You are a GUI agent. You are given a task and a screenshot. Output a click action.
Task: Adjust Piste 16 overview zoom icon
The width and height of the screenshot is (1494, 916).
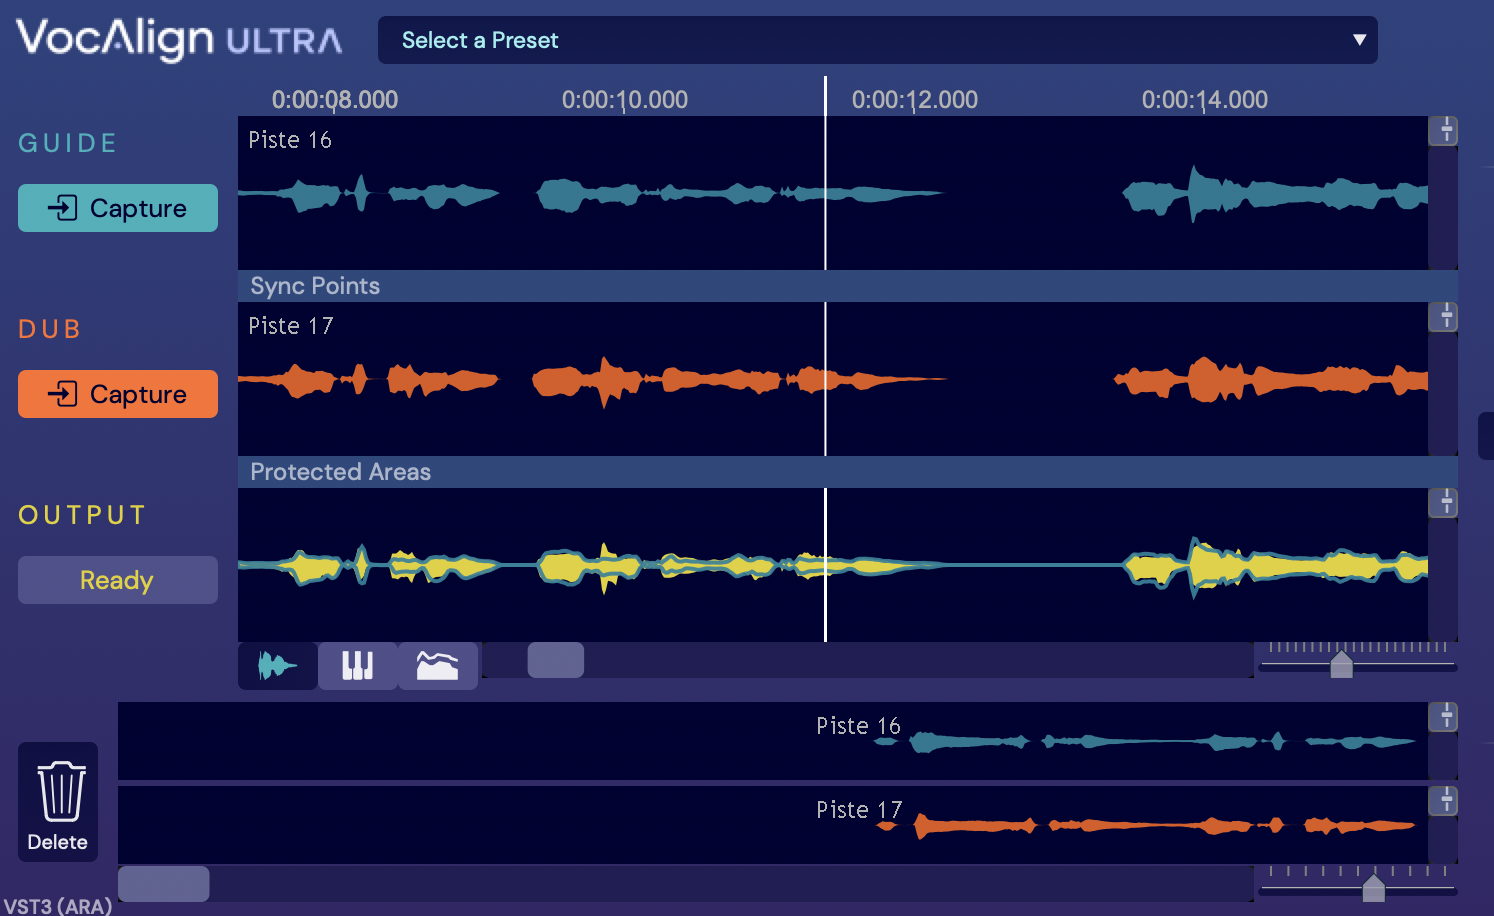pyautogui.click(x=1443, y=717)
